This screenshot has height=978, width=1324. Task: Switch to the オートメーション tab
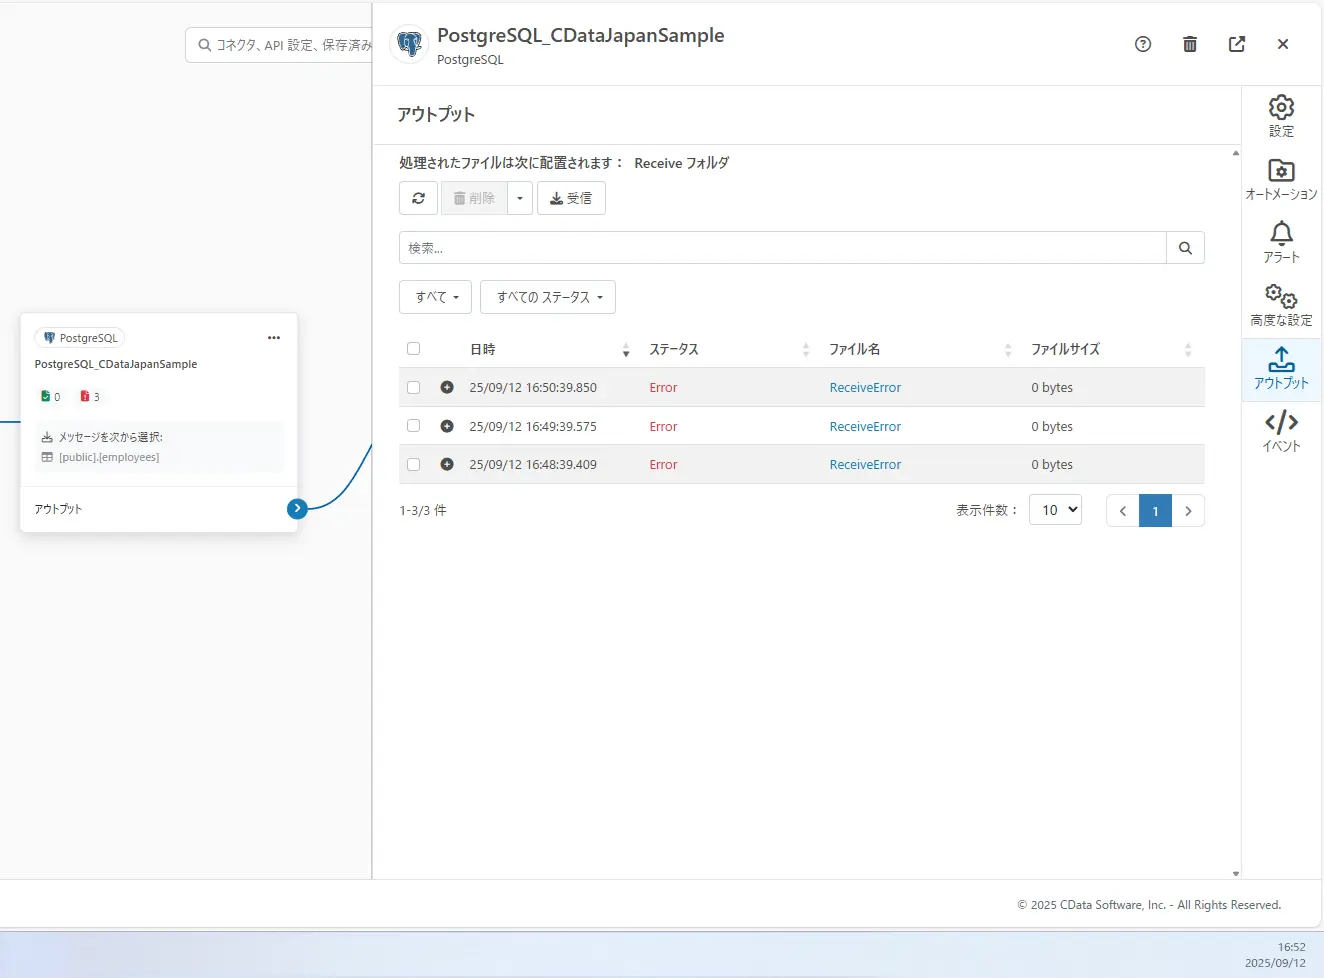coord(1282,180)
